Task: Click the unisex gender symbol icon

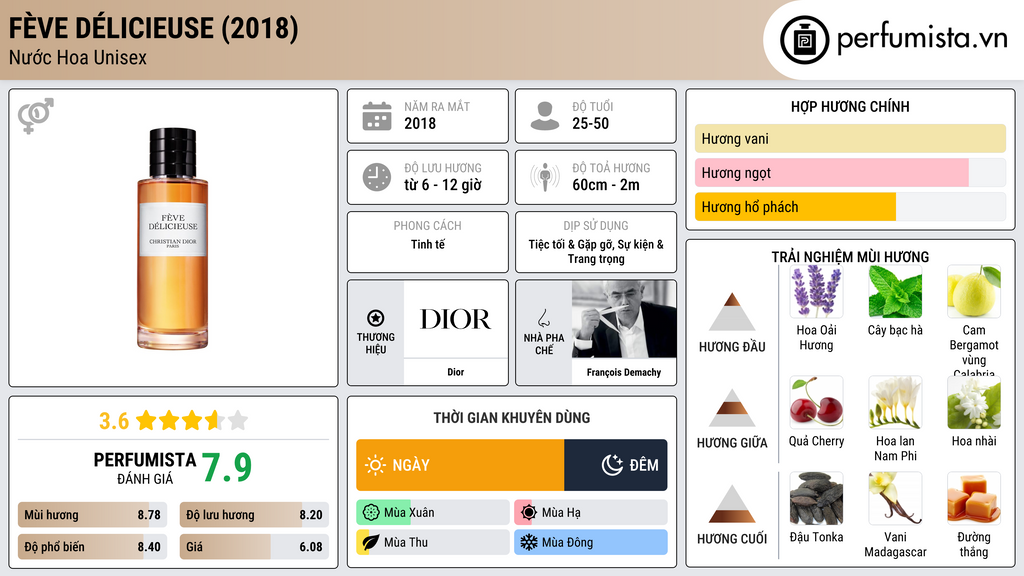Action: (35, 116)
